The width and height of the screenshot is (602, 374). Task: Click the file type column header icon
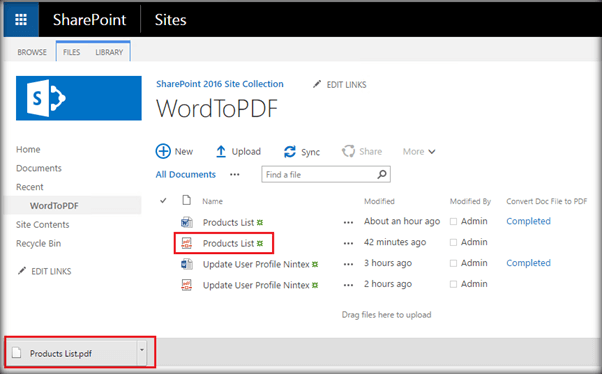[x=187, y=200]
